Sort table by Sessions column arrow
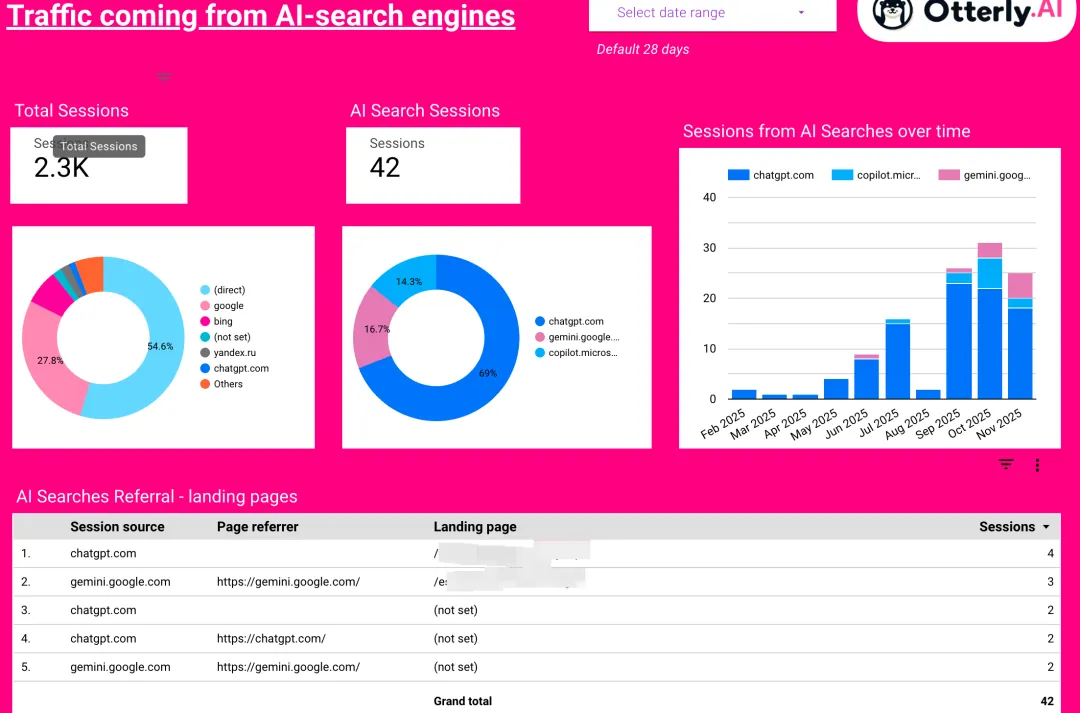This screenshot has height=713, width=1080. [x=1046, y=527]
